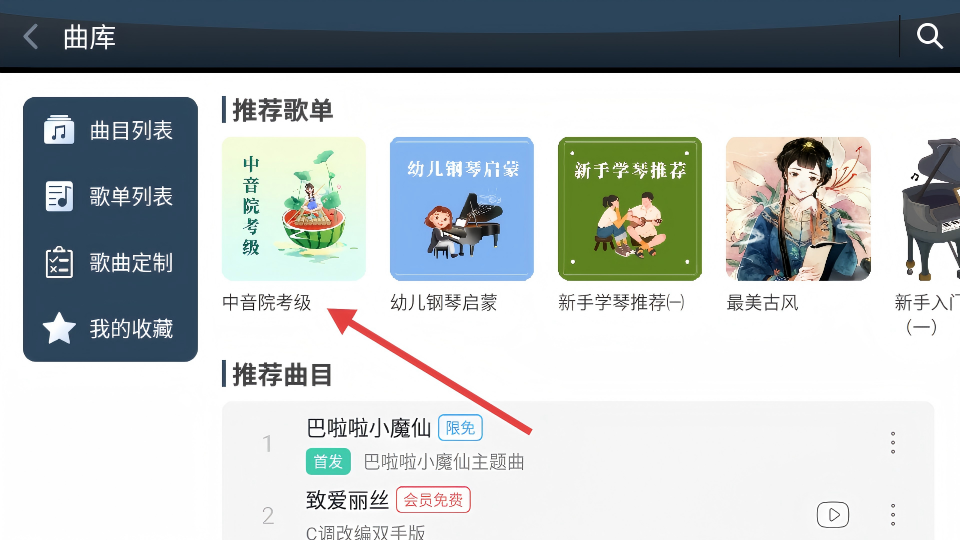This screenshot has width=960, height=540.
Task: Select the 曲目列表 music note icon
Action: point(59,130)
